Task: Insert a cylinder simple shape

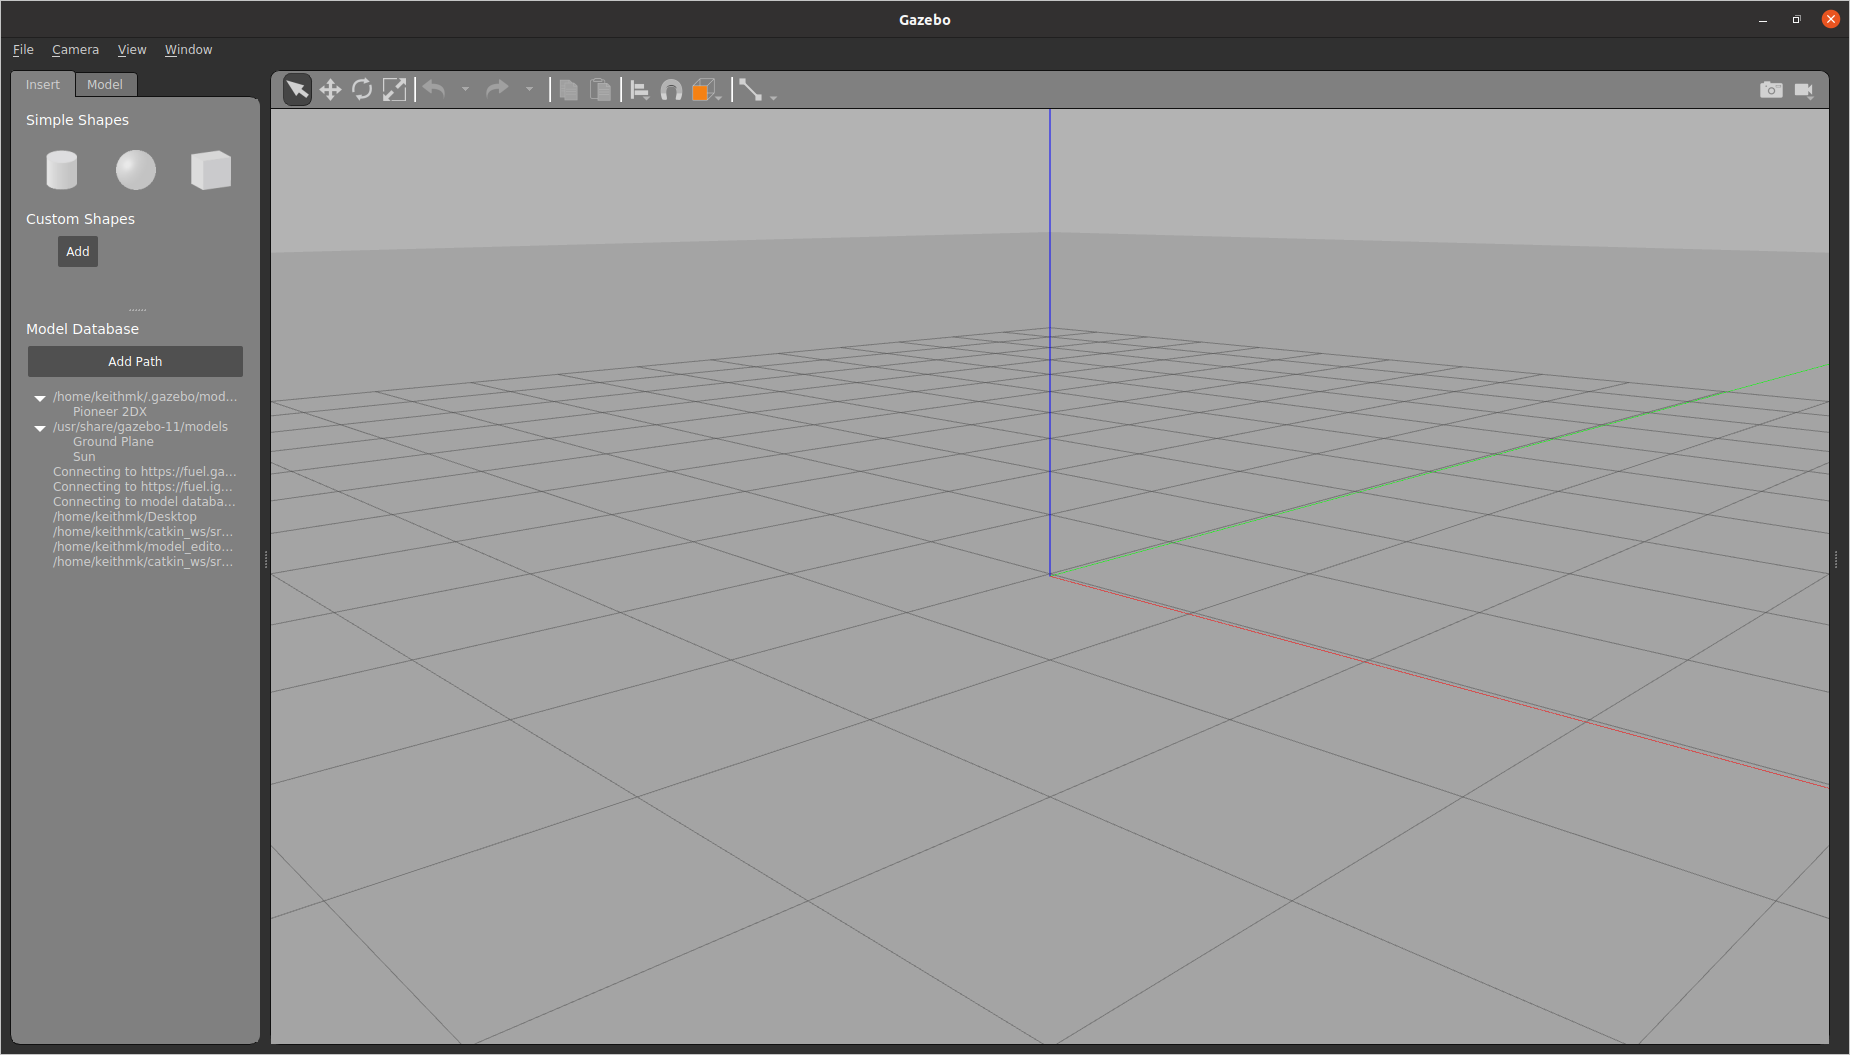Action: [x=62, y=170]
